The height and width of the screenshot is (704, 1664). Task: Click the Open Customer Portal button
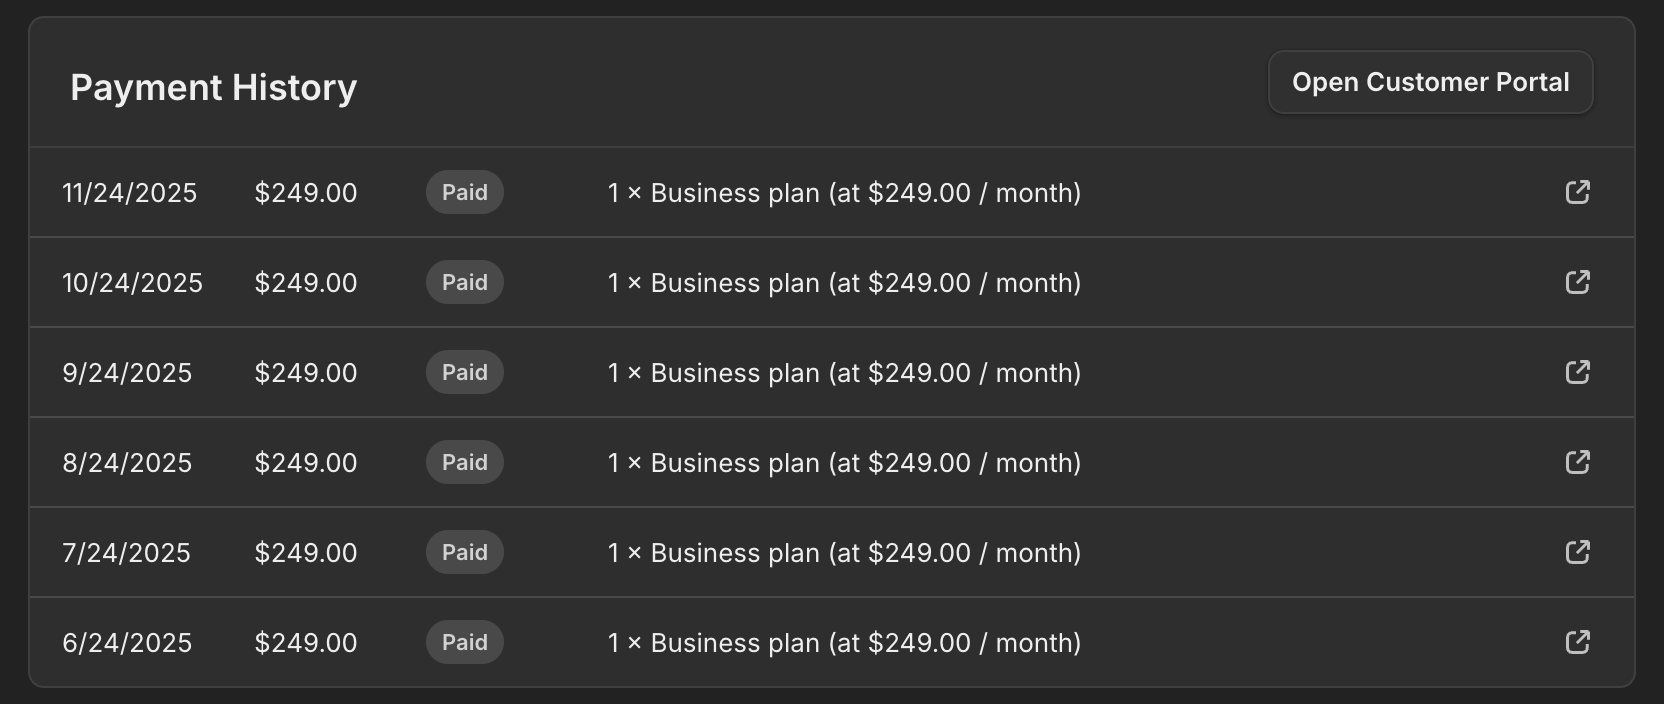click(x=1430, y=82)
